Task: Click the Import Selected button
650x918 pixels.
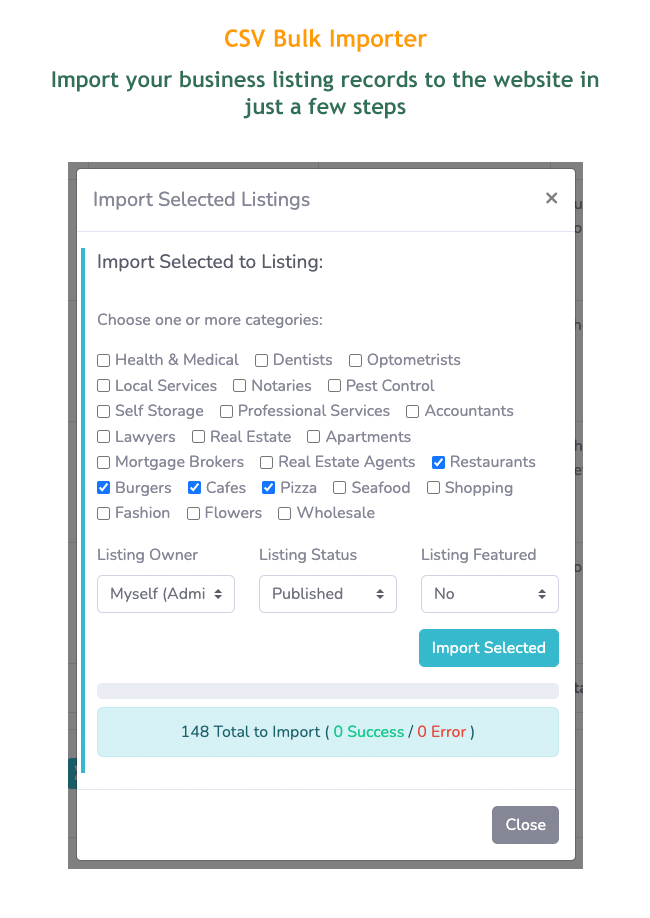Action: point(489,648)
